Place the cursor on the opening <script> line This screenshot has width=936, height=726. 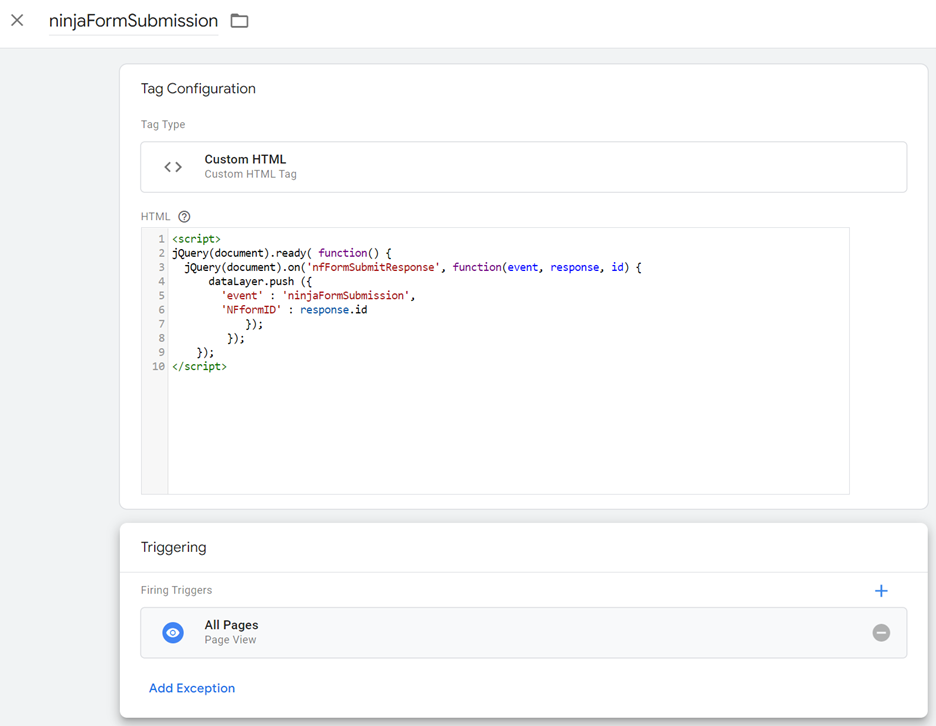click(196, 240)
